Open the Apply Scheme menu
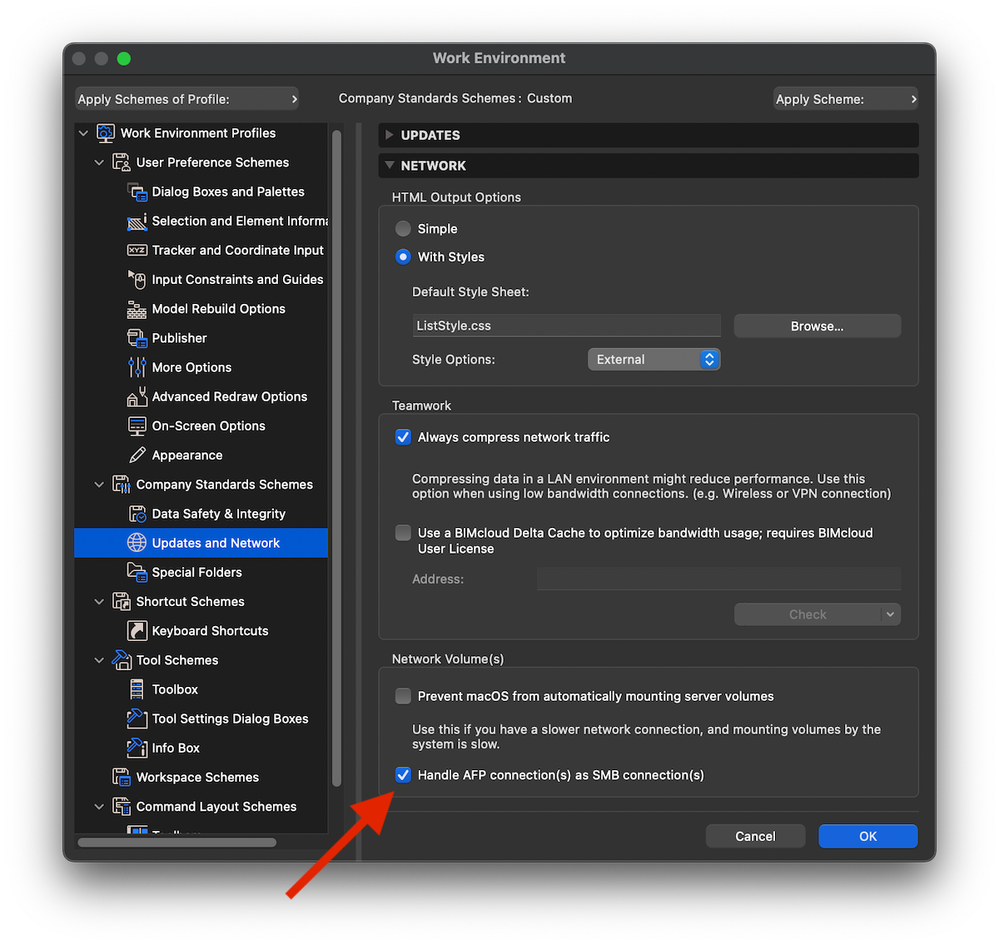Screen dimensions: 999x945 pyautogui.click(x=845, y=99)
